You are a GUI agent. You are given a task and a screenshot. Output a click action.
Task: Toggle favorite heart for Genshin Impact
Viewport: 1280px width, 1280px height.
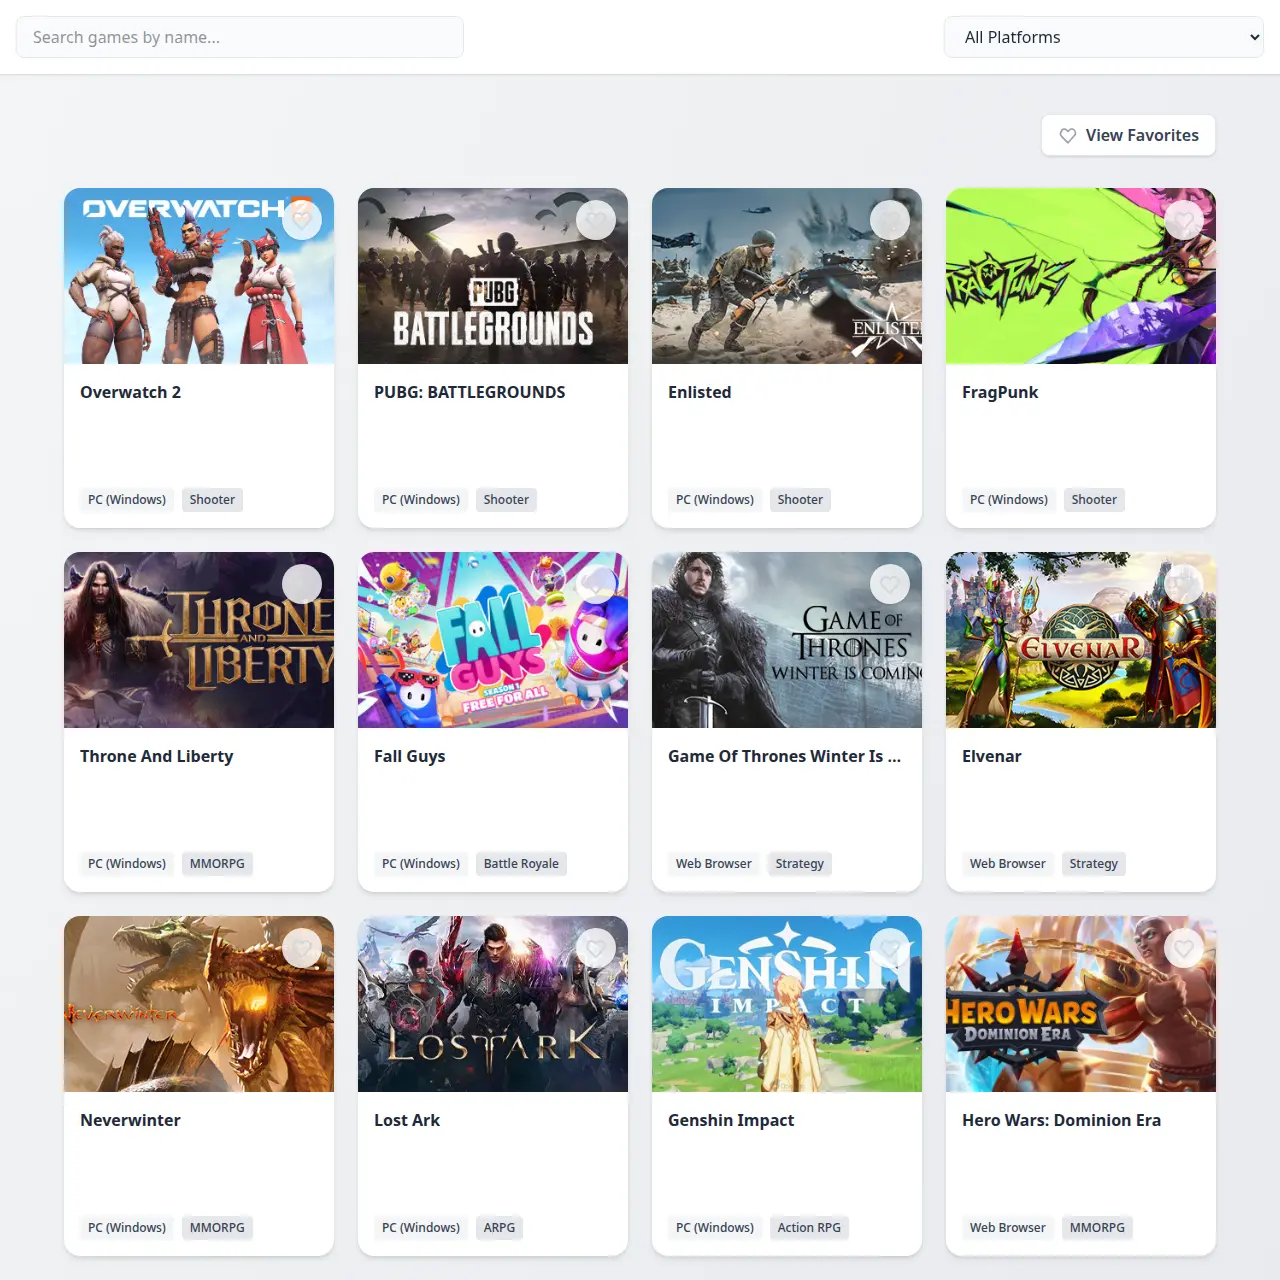(x=889, y=948)
